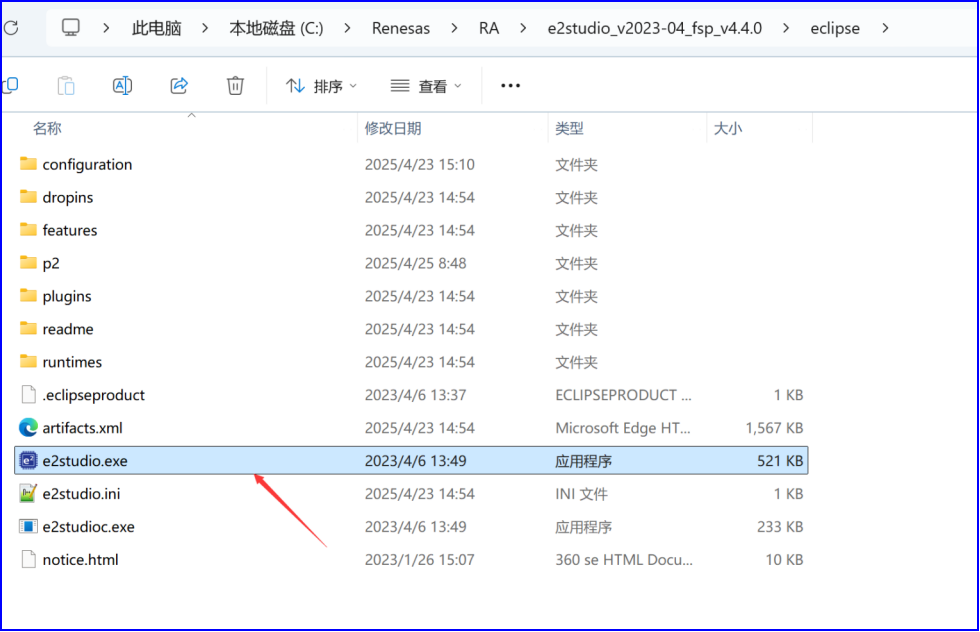Select the artifacts.xml Edge icon
The image size is (980, 632).
coord(28,428)
